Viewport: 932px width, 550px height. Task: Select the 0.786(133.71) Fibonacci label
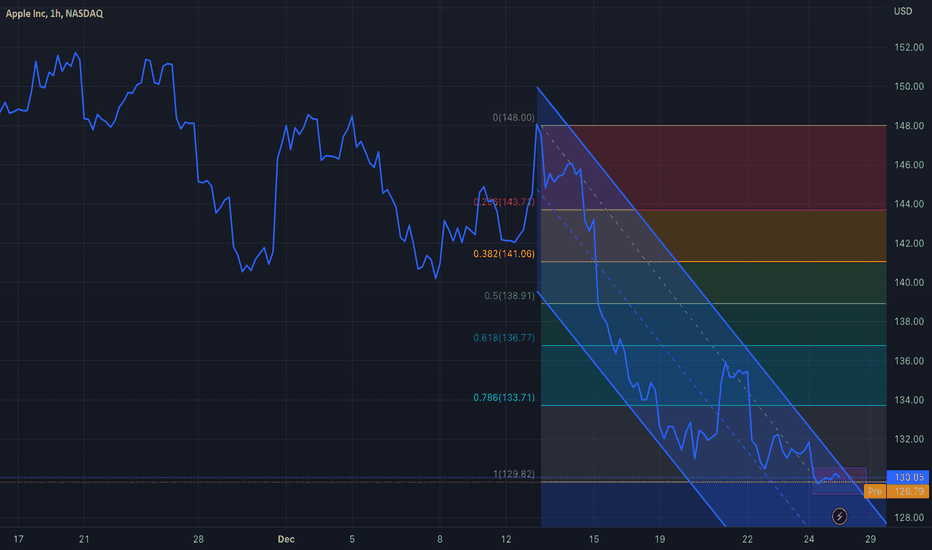tap(504, 398)
